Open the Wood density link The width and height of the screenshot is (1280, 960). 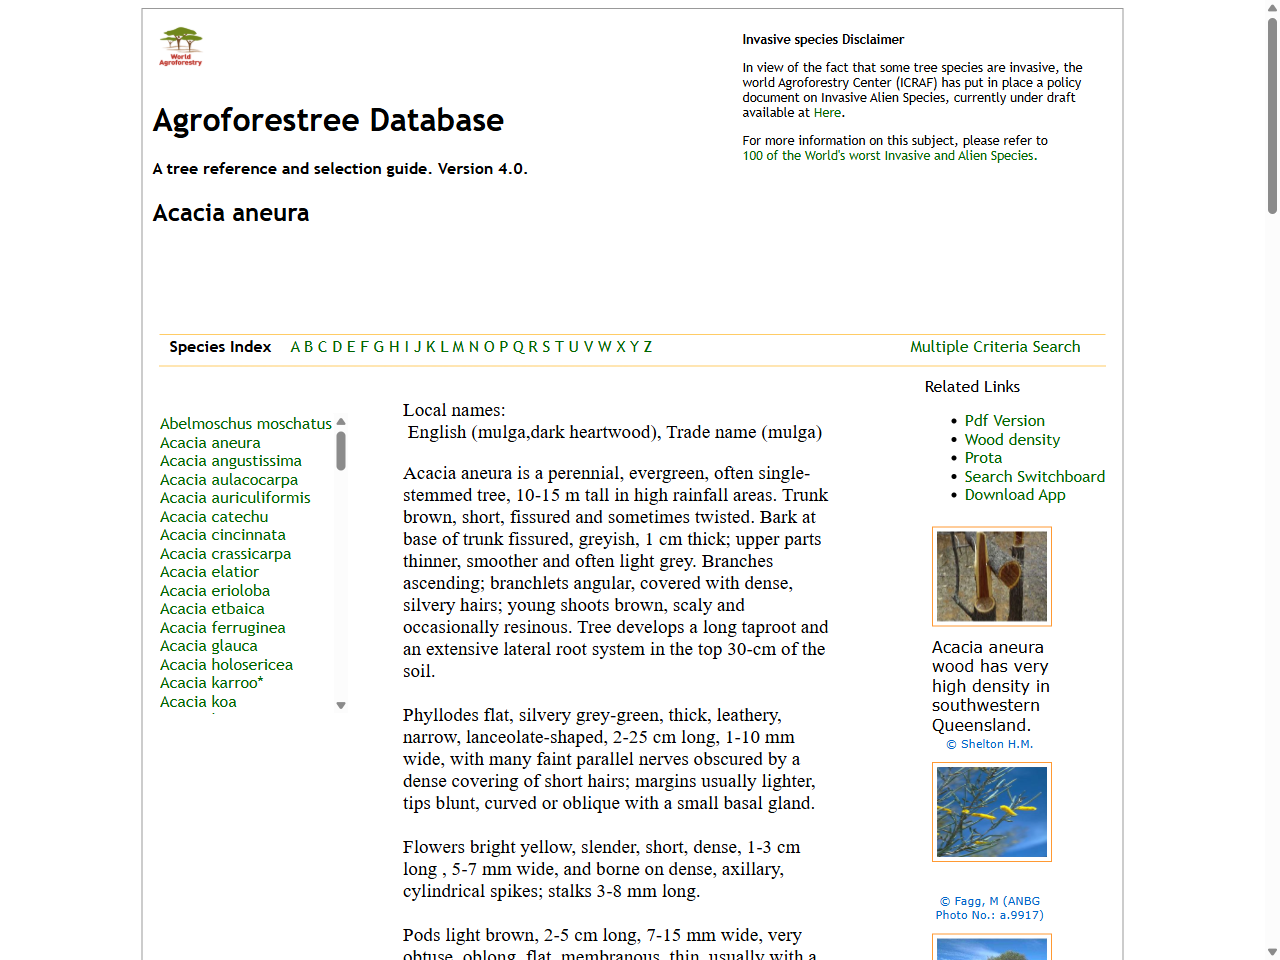(x=1012, y=440)
